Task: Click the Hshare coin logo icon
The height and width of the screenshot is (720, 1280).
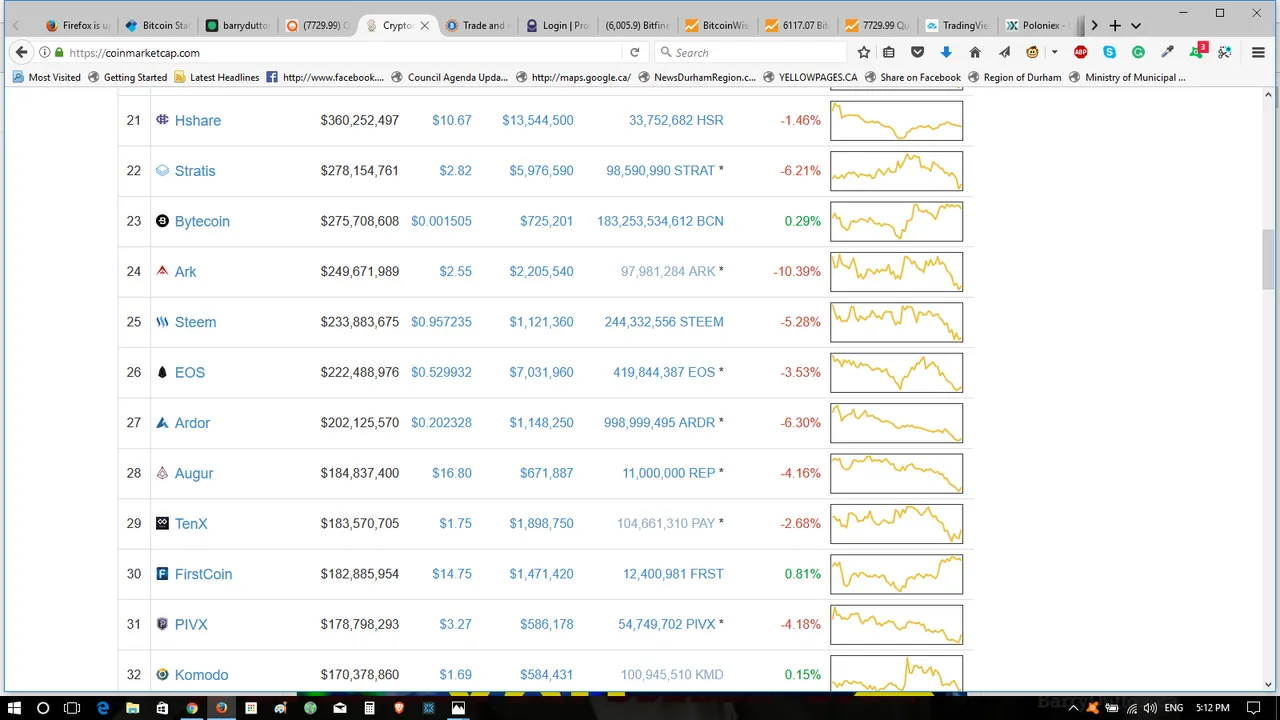Action: [162, 120]
